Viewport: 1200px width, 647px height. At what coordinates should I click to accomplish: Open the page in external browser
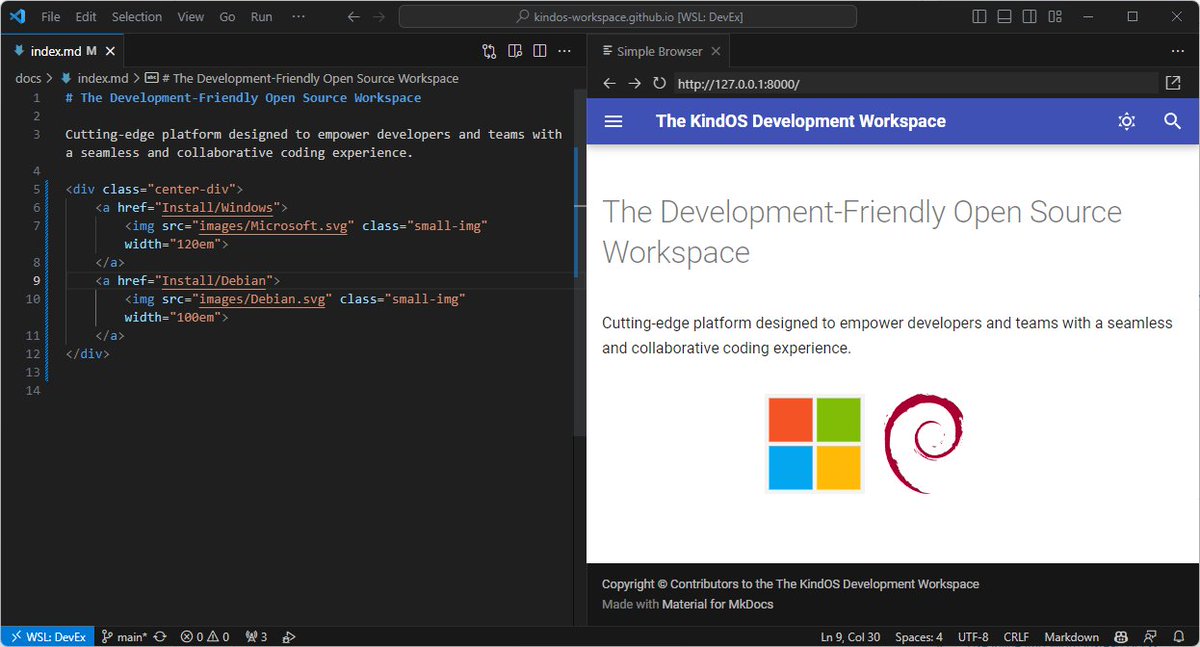(1174, 84)
